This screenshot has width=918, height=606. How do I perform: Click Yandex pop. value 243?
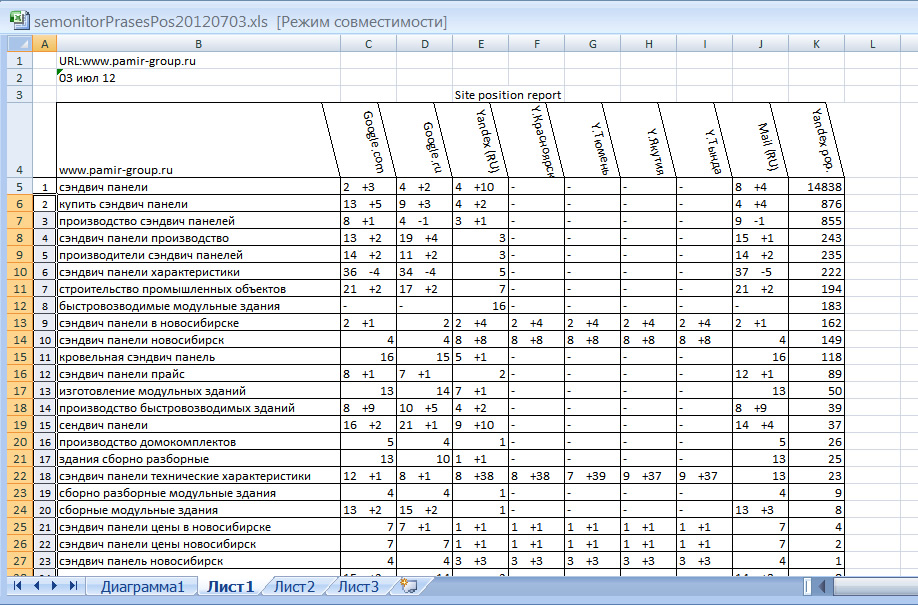coord(817,238)
